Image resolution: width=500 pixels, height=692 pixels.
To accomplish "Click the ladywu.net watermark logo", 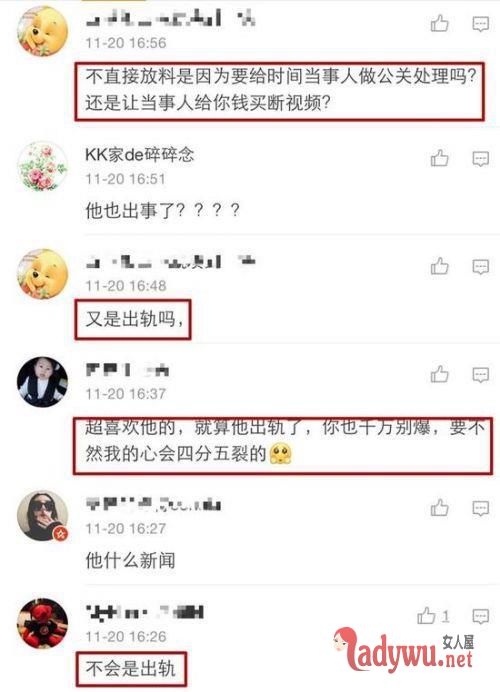I will click(404, 650).
